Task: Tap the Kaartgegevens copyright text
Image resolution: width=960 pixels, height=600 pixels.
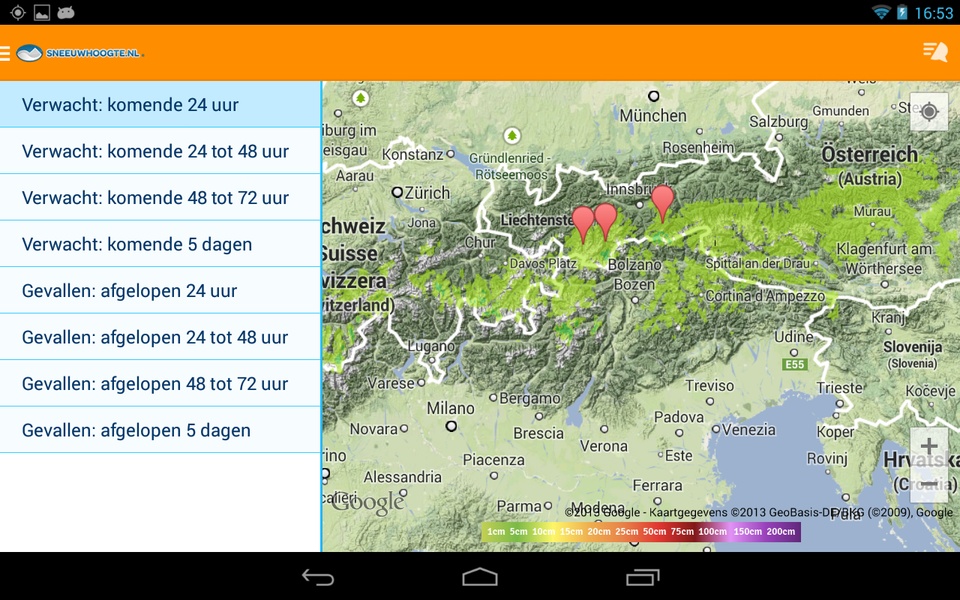Action: click(x=759, y=512)
